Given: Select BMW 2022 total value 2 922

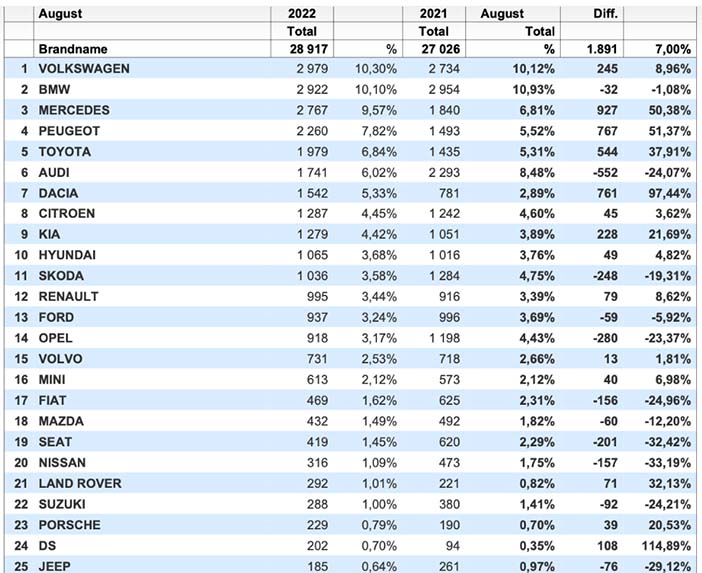Looking at the screenshot, I should 312,90.
